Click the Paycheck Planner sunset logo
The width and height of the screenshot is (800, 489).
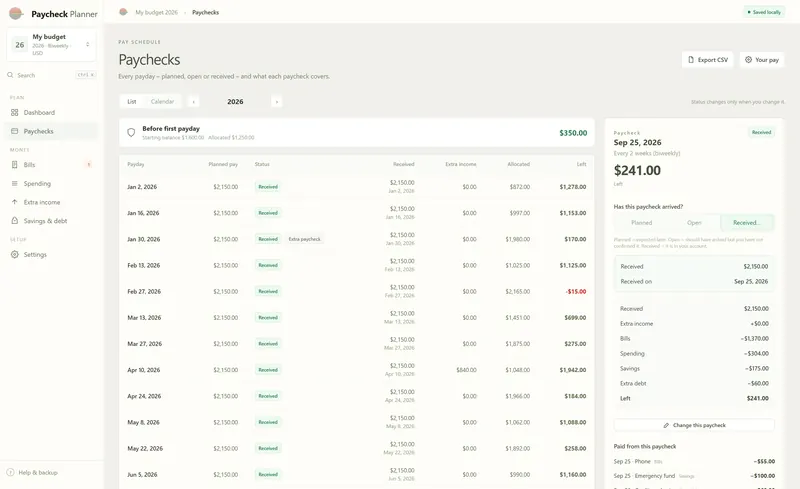pos(16,13)
